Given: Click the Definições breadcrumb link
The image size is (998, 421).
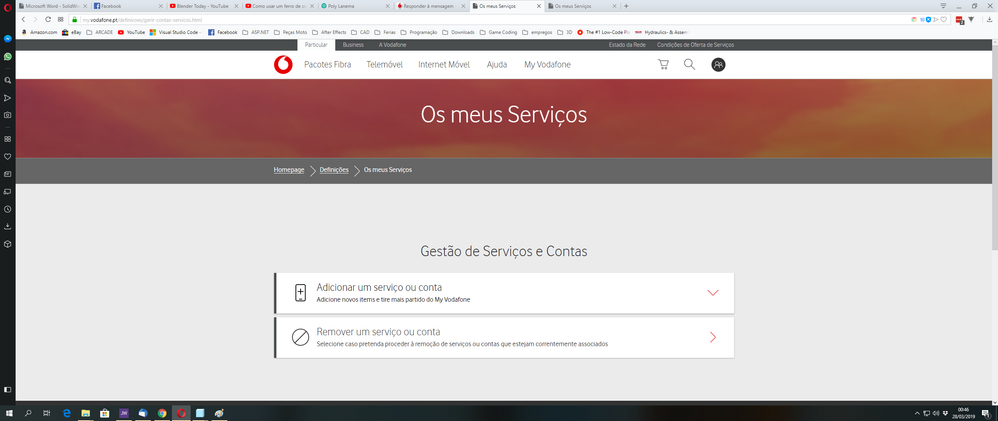Looking at the screenshot, I should 334,171.
